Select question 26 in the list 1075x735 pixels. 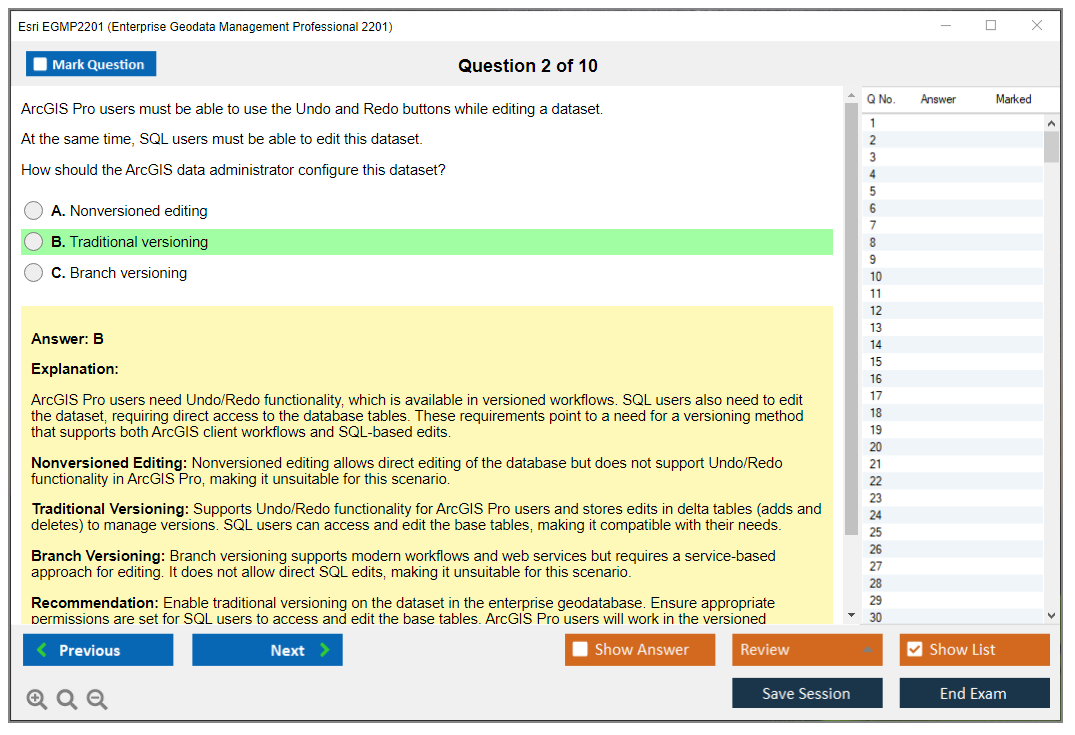tap(953, 549)
